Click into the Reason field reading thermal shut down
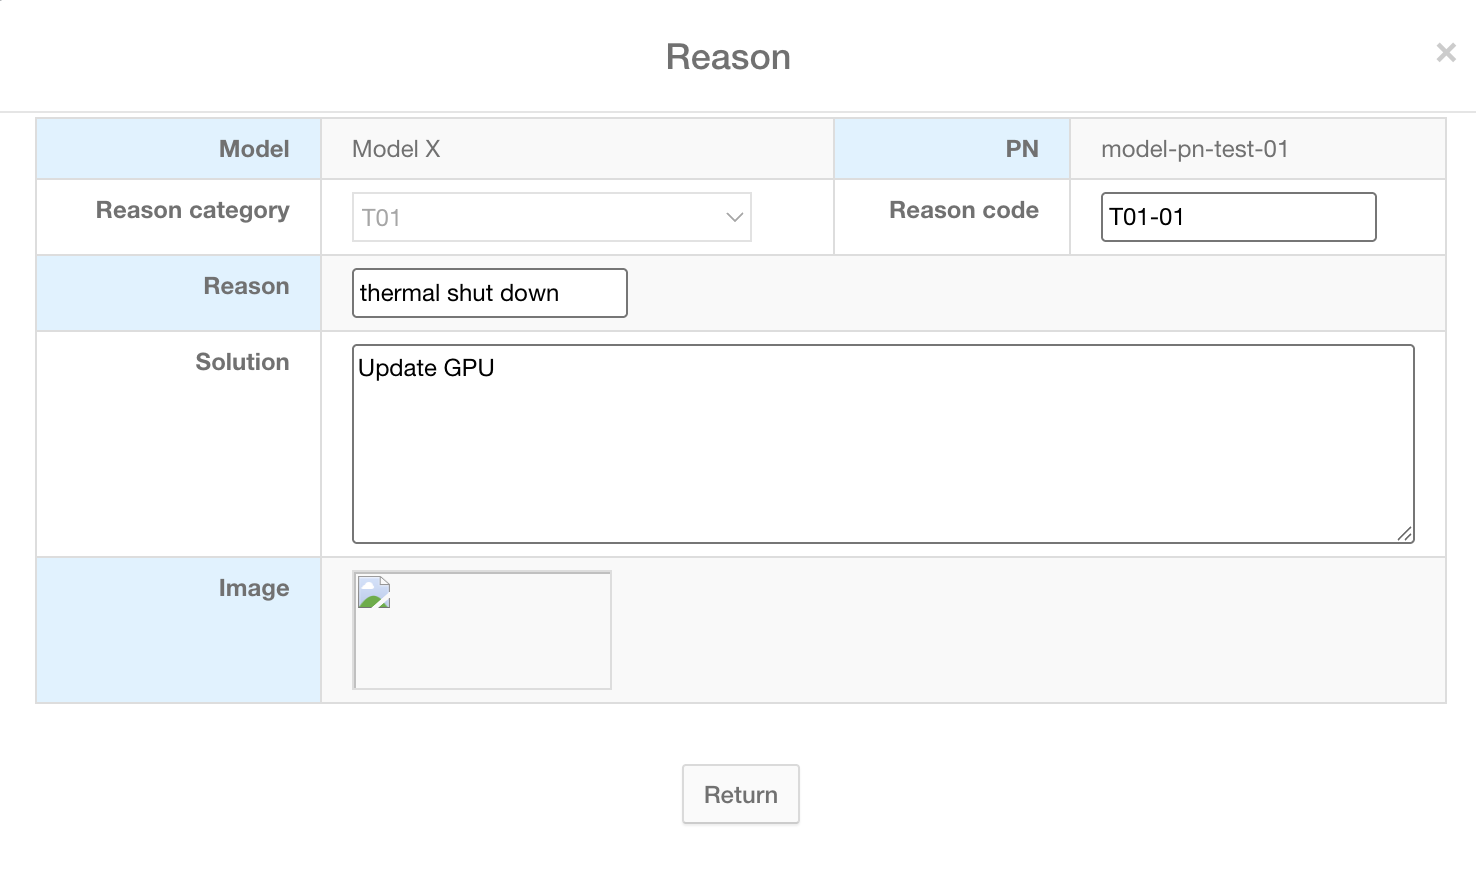1476x882 pixels. [x=489, y=293]
